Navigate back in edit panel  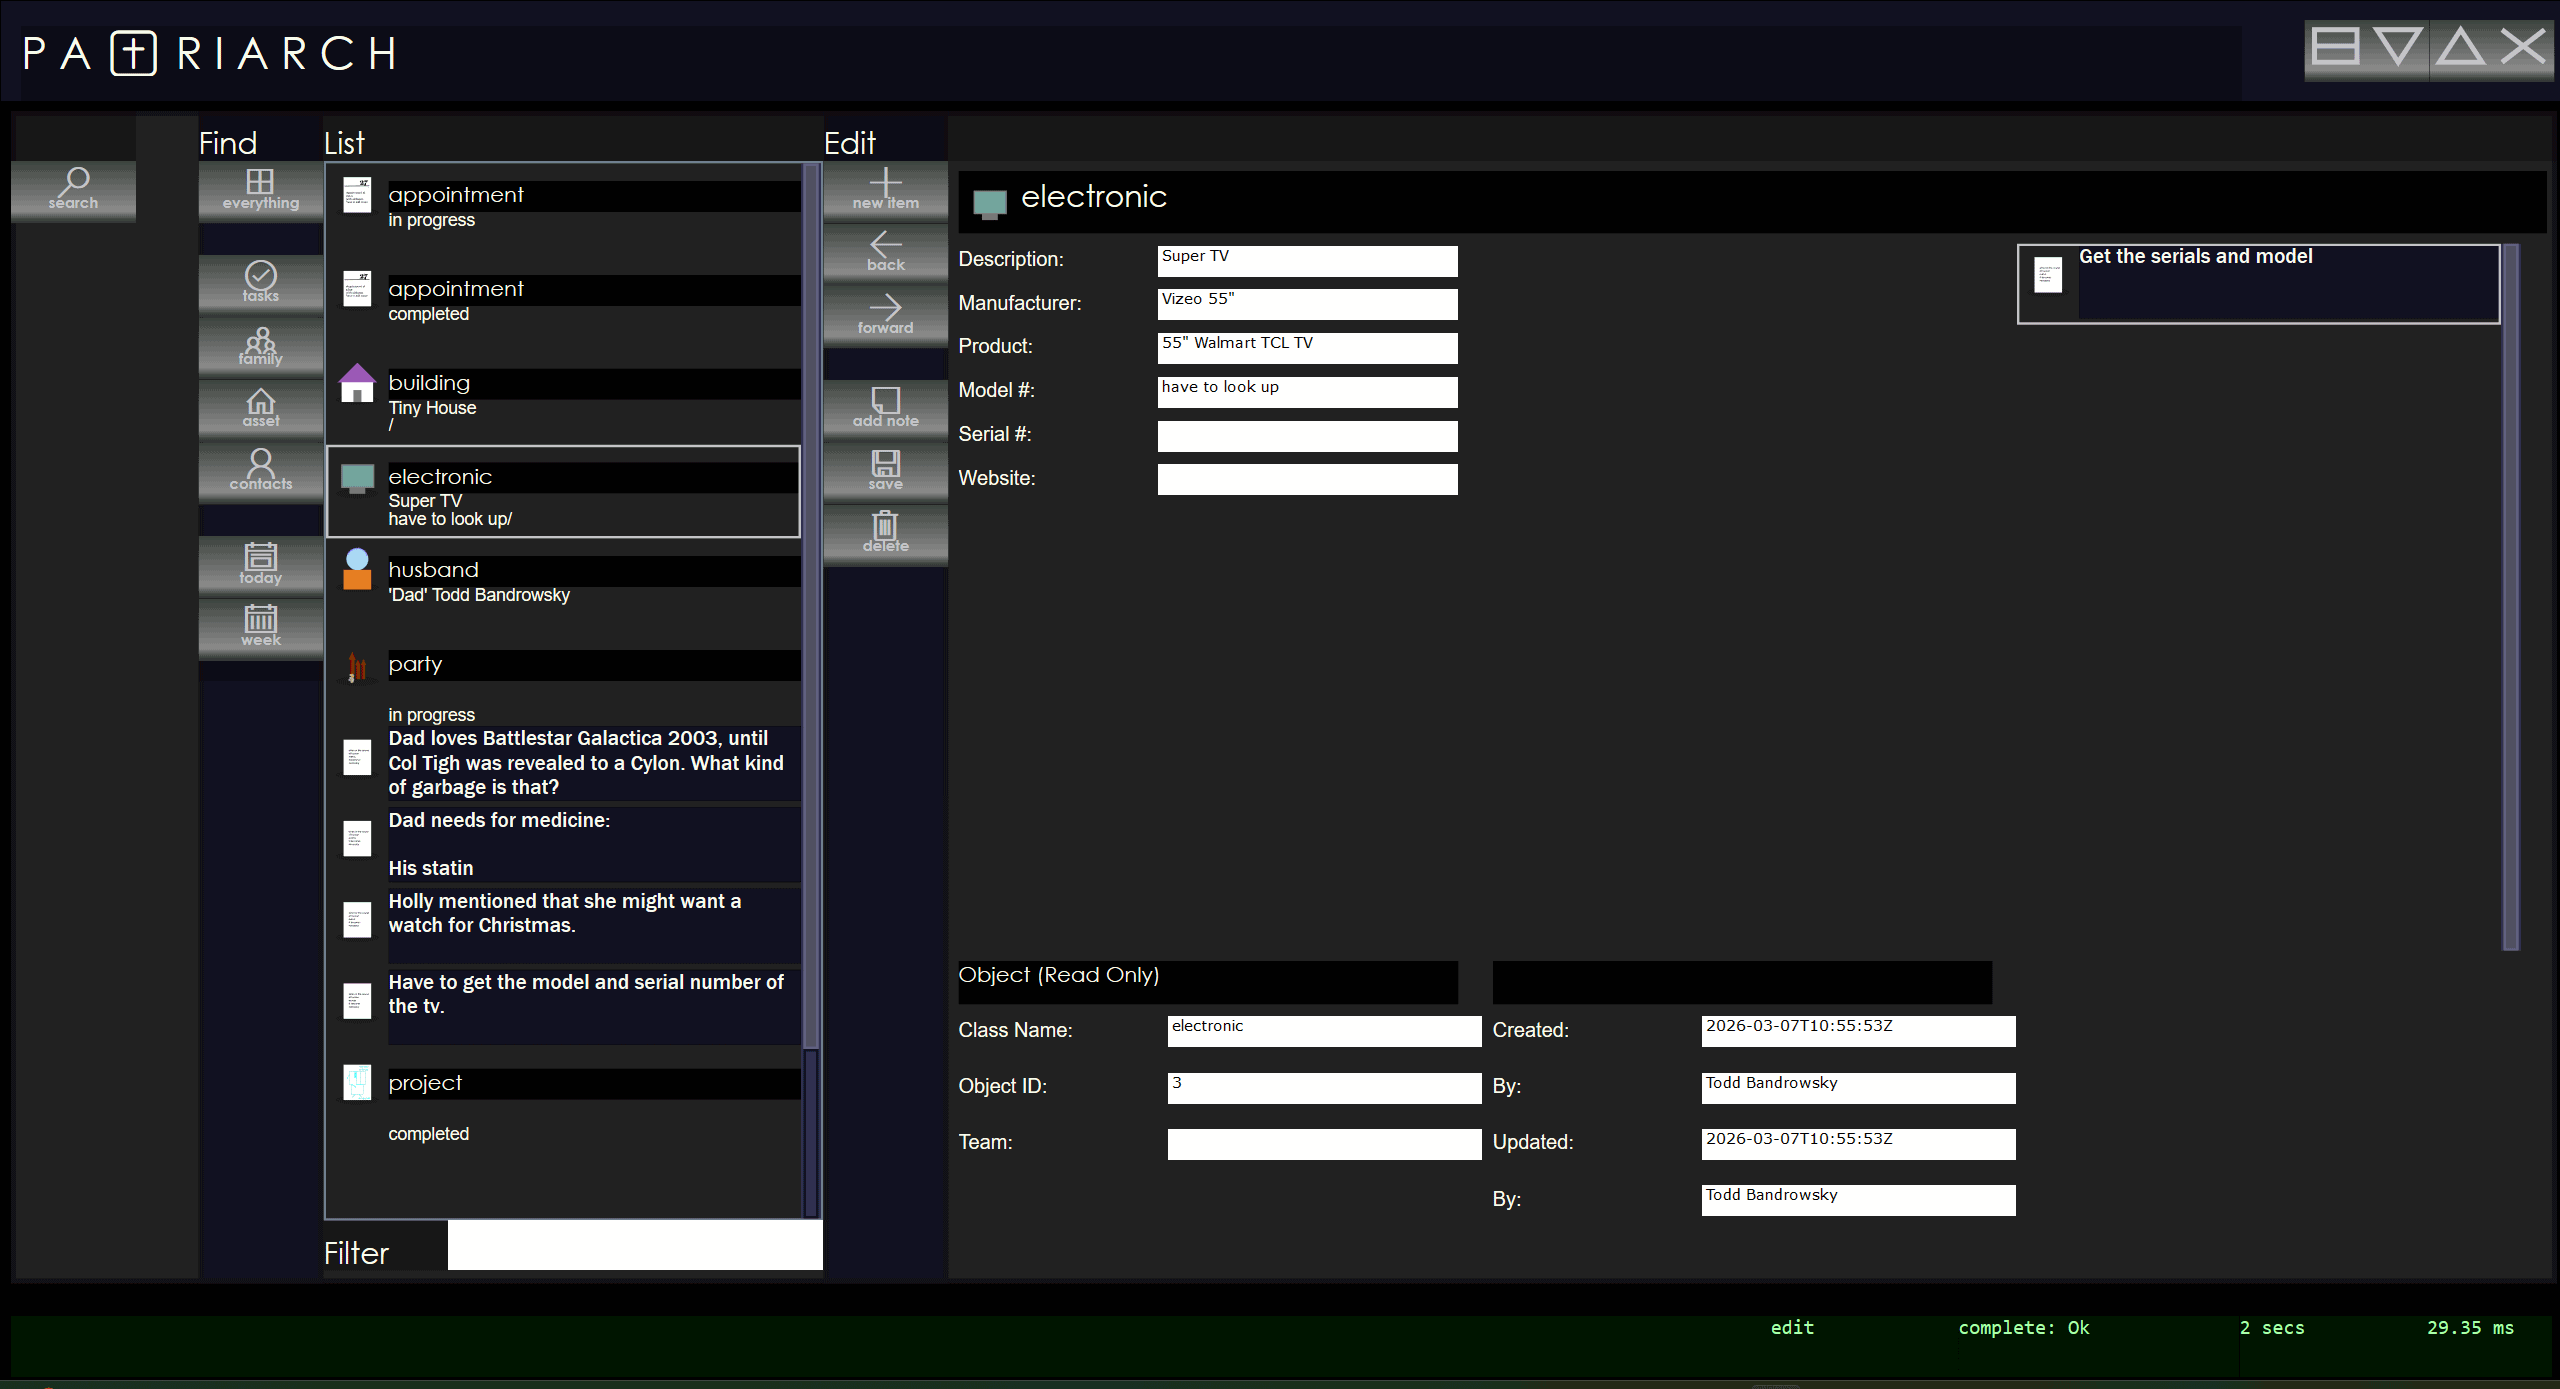pyautogui.click(x=885, y=250)
